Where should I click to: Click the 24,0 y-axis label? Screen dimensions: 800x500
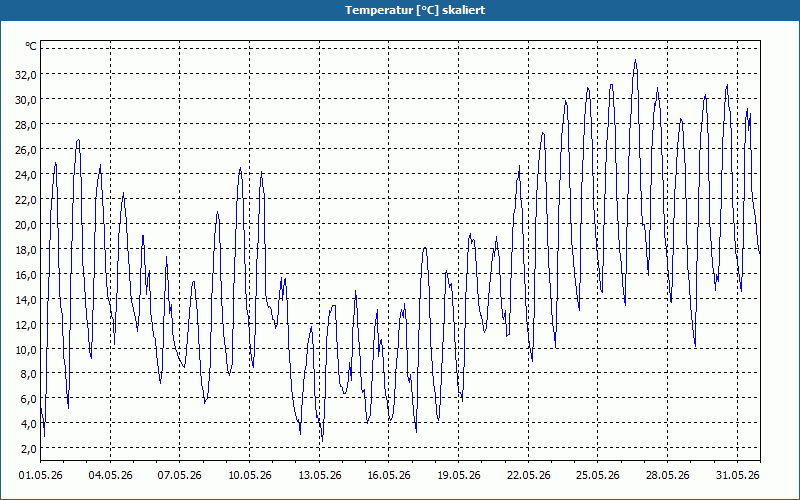(26, 174)
